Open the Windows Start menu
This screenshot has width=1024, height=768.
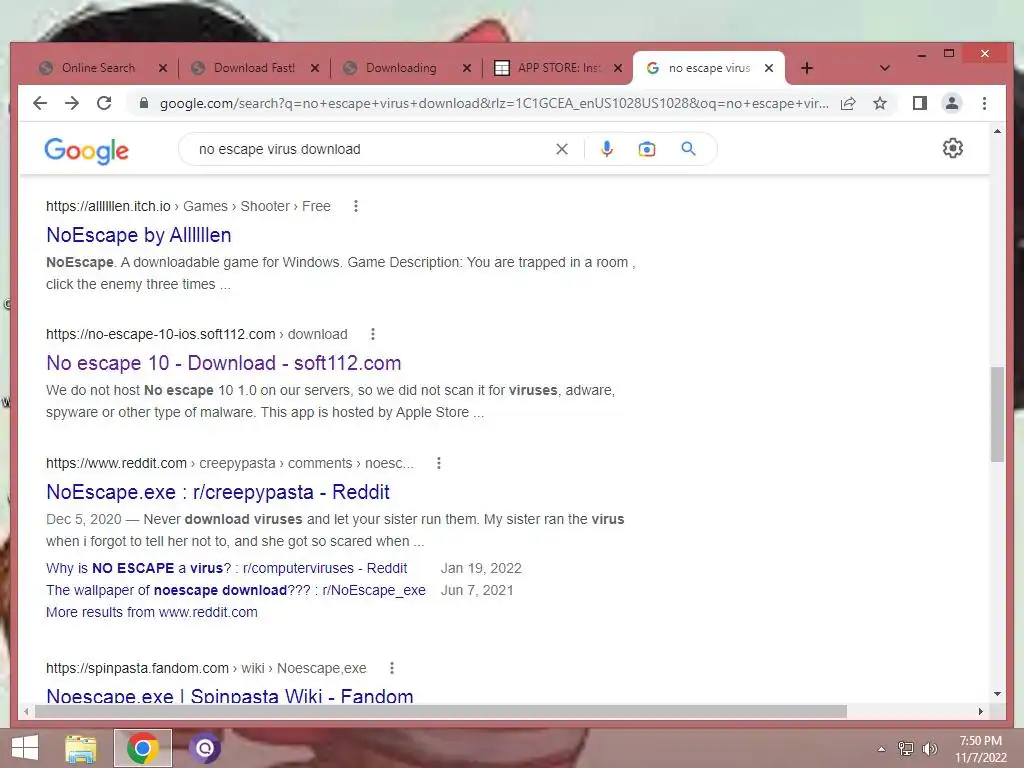pyautogui.click(x=25, y=748)
